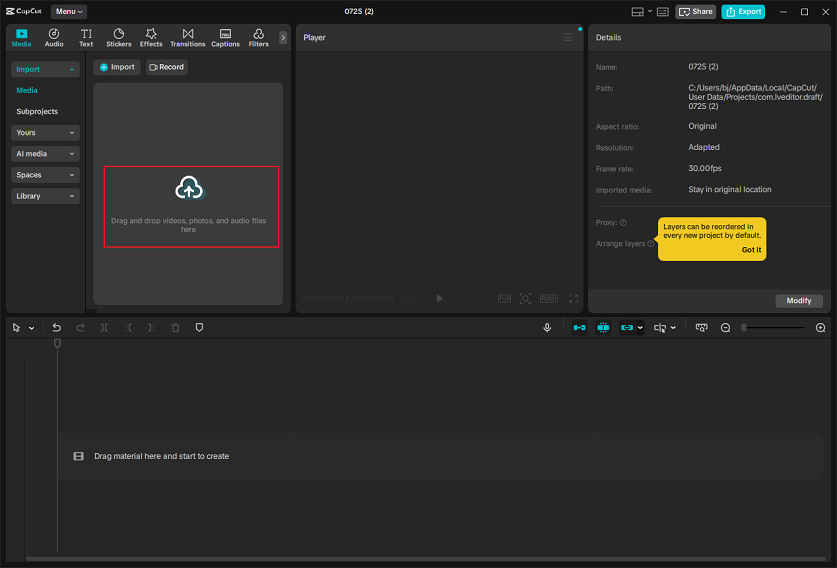The image size is (837, 568).
Task: Click the Modify button
Action: click(x=799, y=301)
